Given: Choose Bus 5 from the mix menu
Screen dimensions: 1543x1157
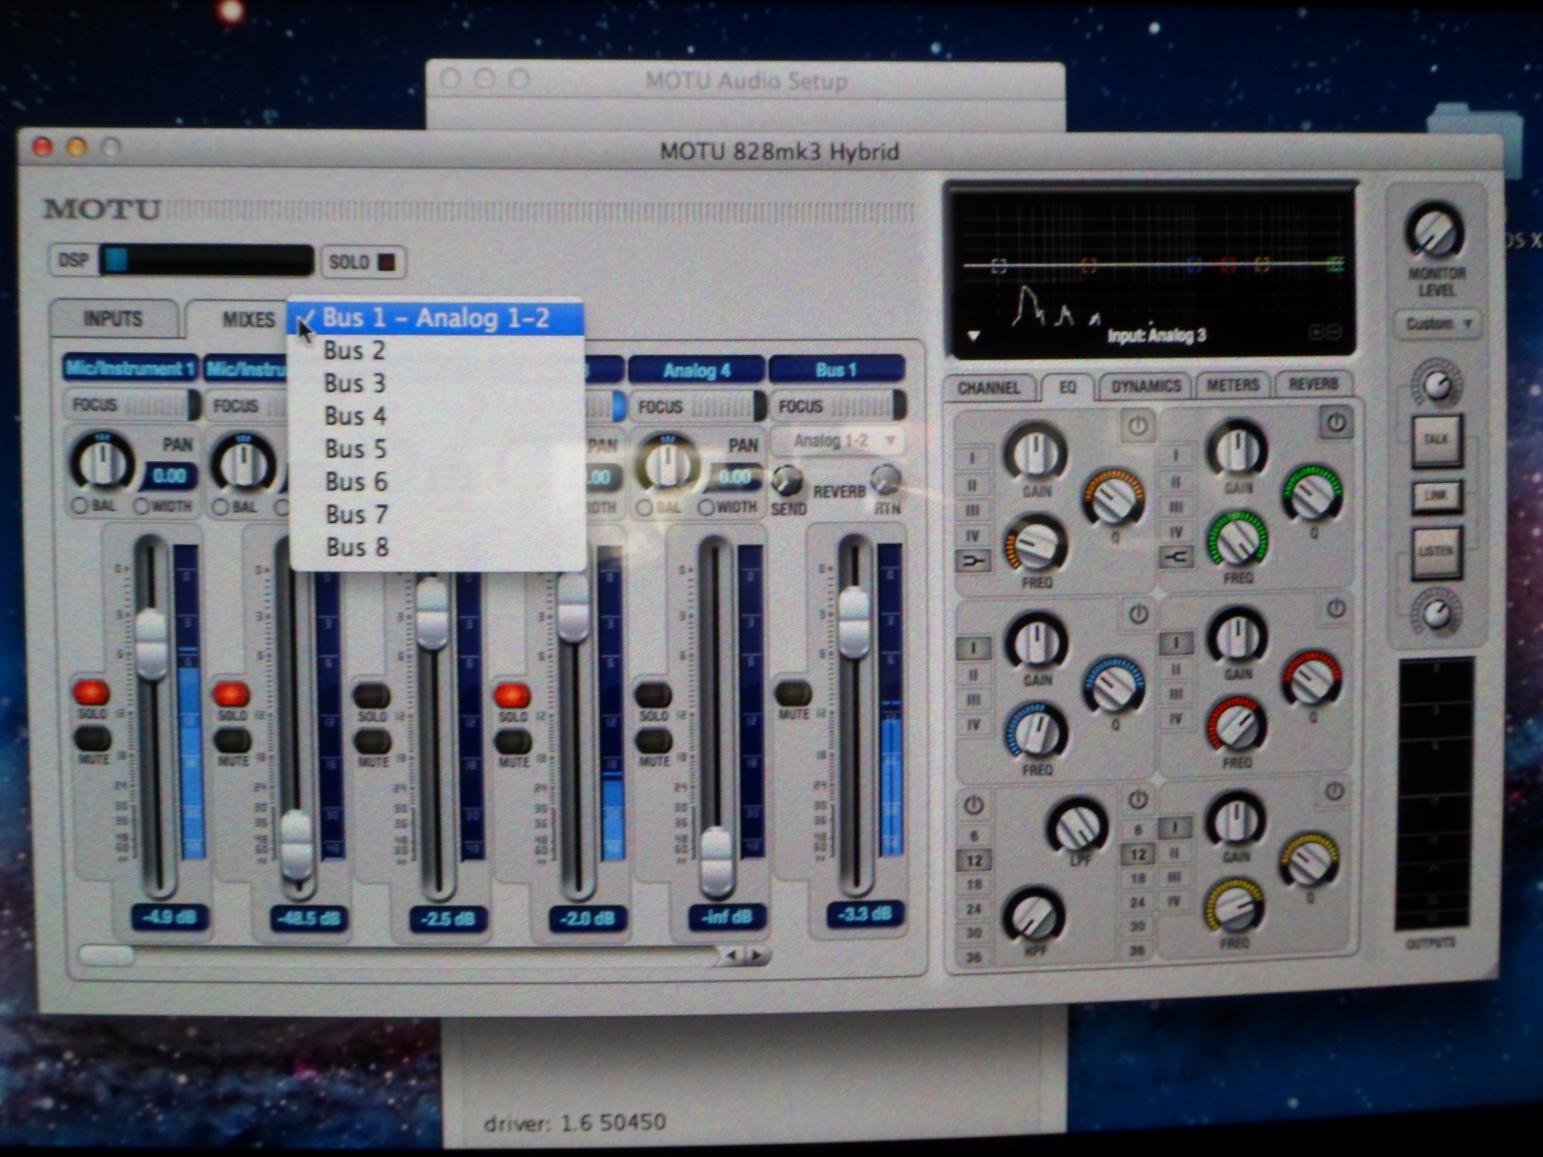Looking at the screenshot, I should point(436,449).
